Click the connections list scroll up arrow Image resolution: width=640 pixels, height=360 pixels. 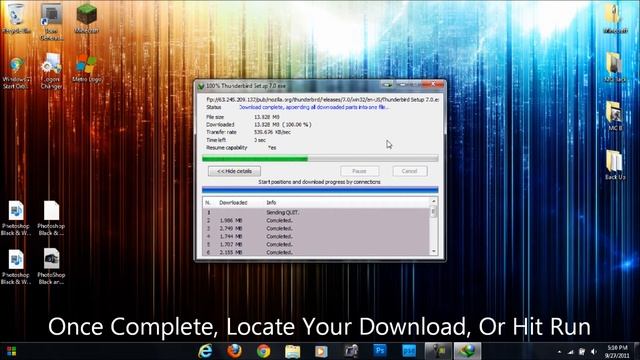433,201
